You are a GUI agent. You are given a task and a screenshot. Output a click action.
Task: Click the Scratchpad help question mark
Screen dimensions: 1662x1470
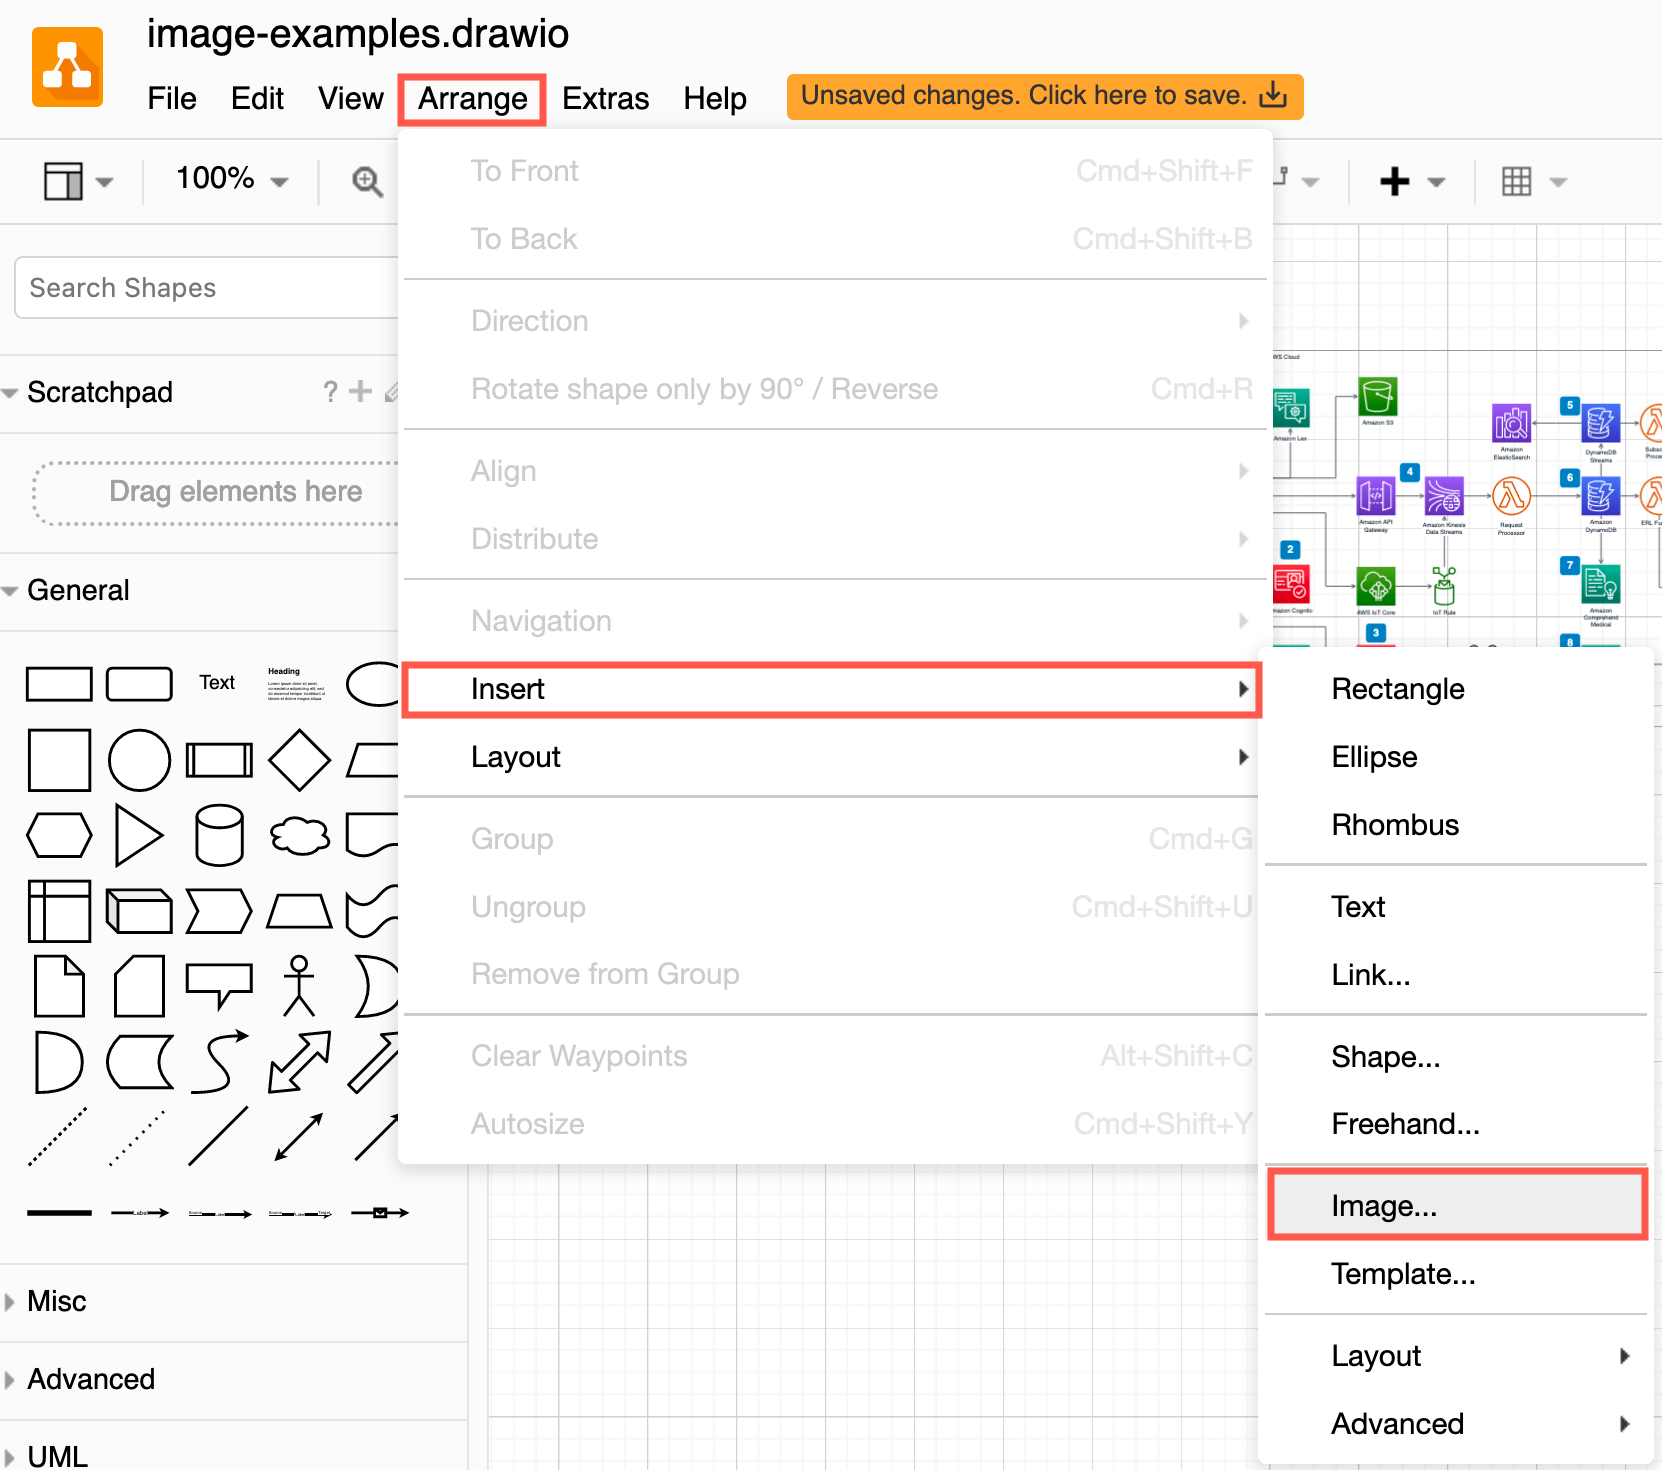point(330,391)
